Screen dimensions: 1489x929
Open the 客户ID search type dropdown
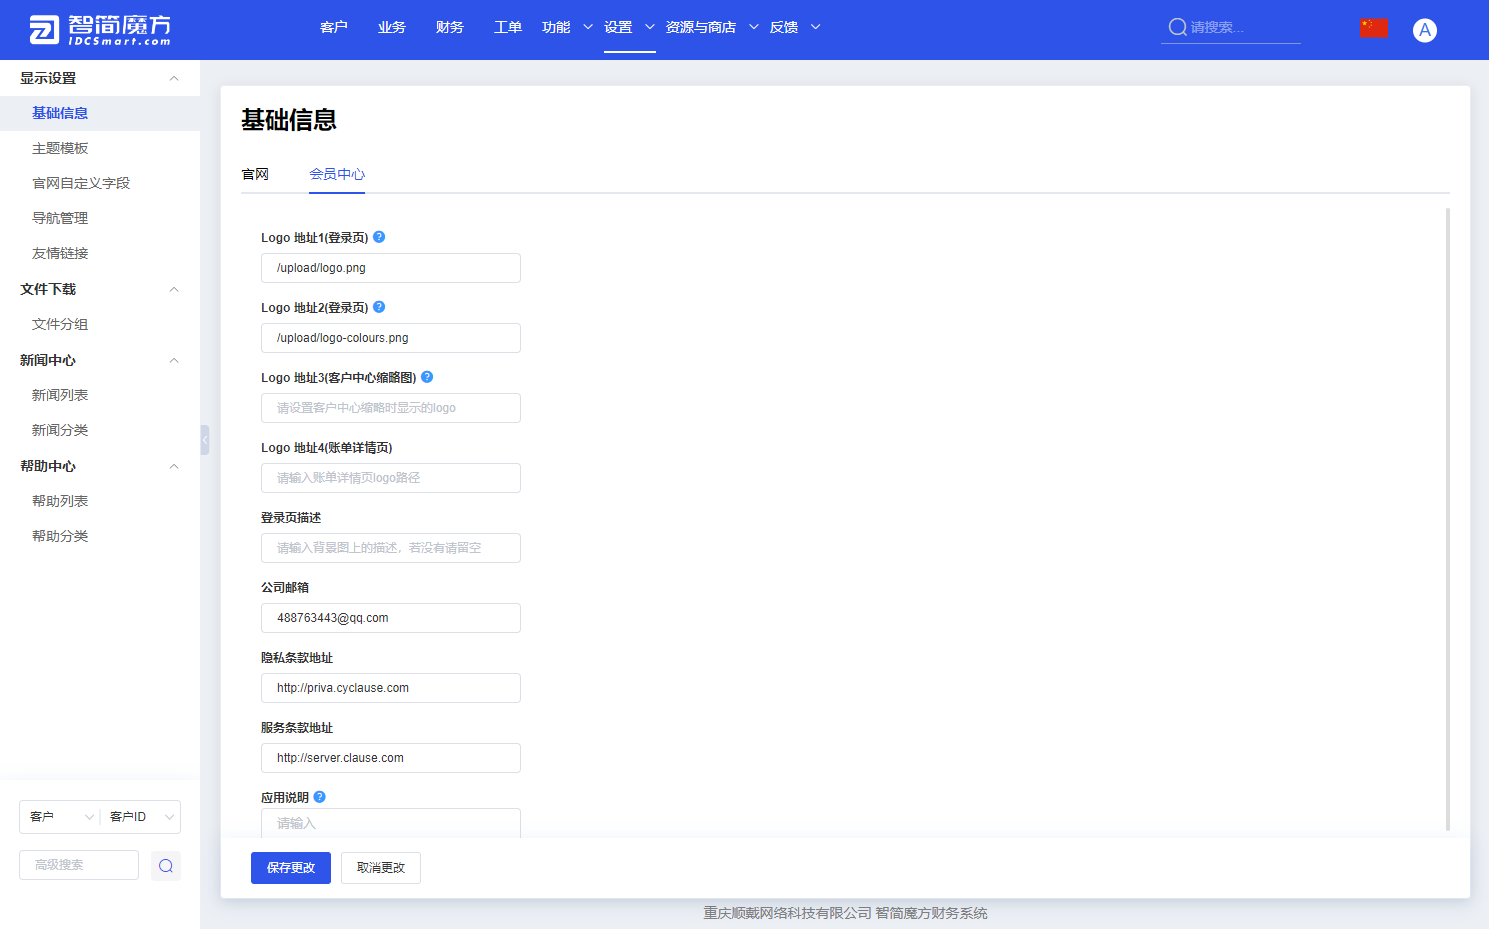coord(138,817)
